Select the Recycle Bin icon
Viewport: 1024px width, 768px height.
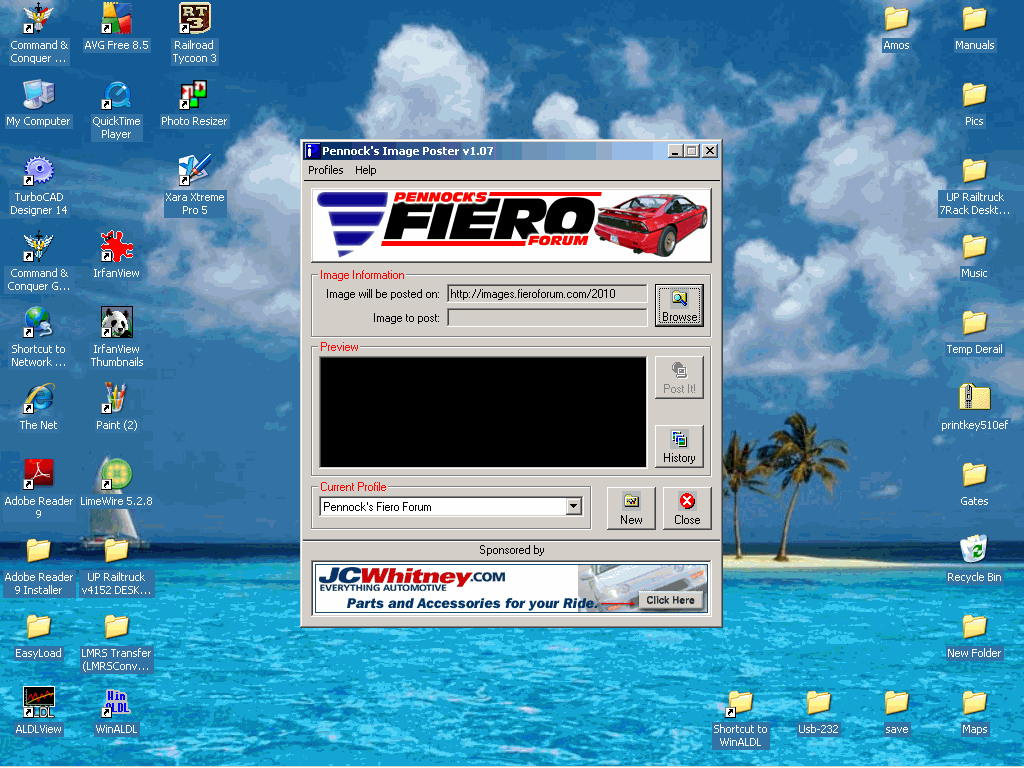click(x=974, y=559)
